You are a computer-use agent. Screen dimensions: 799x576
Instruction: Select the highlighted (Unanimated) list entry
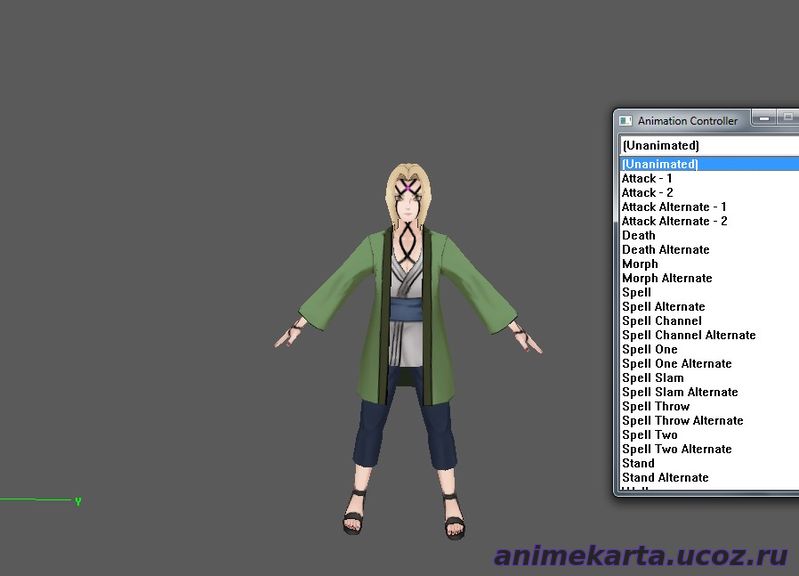[709, 164]
